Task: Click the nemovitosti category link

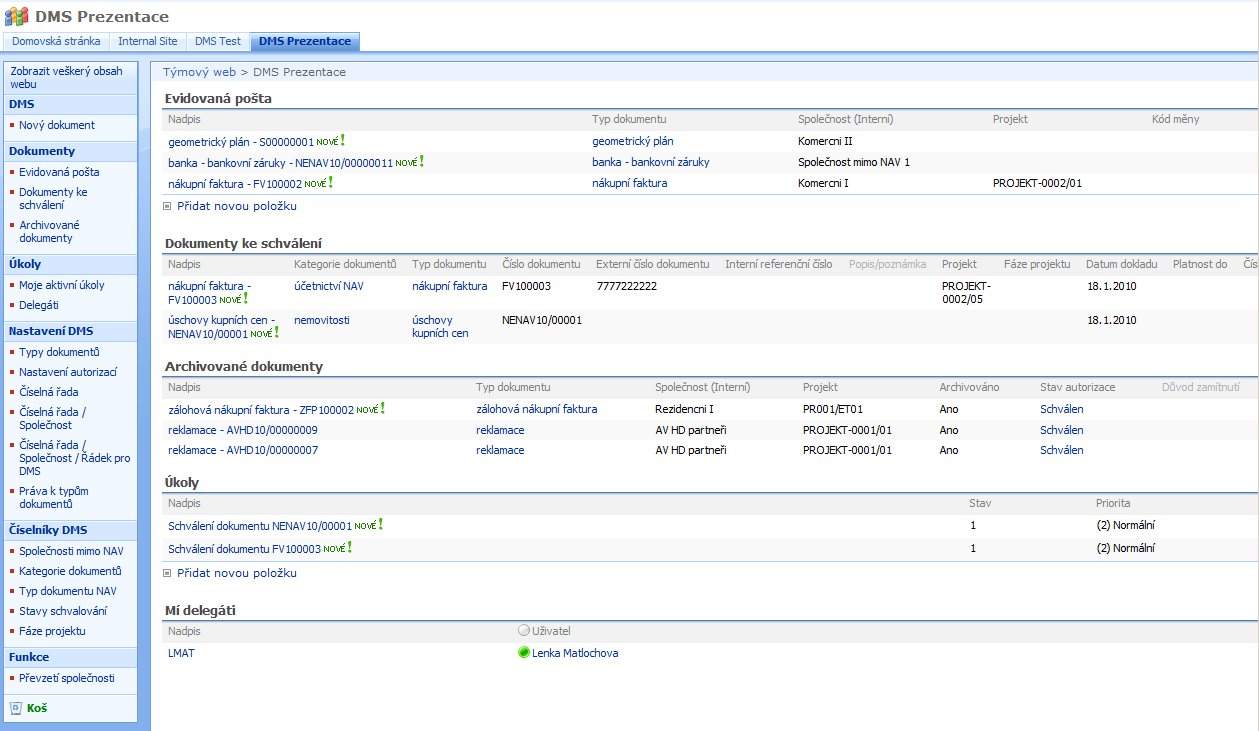Action: click(x=322, y=320)
